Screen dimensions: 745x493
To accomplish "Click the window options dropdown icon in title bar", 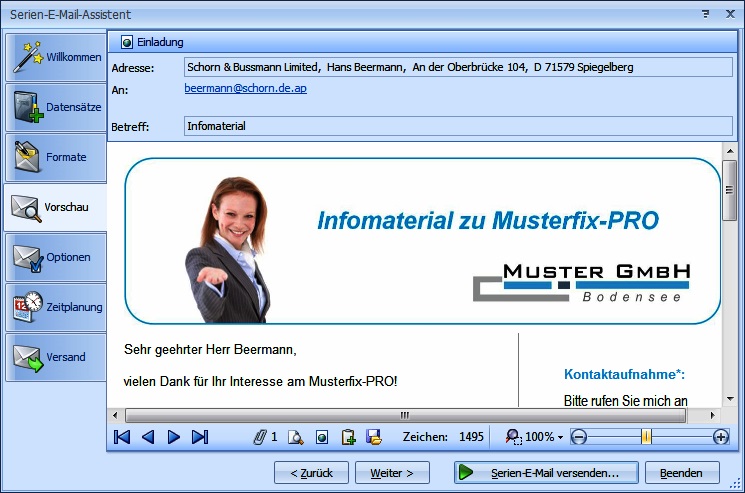I will pyautogui.click(x=706, y=14).
